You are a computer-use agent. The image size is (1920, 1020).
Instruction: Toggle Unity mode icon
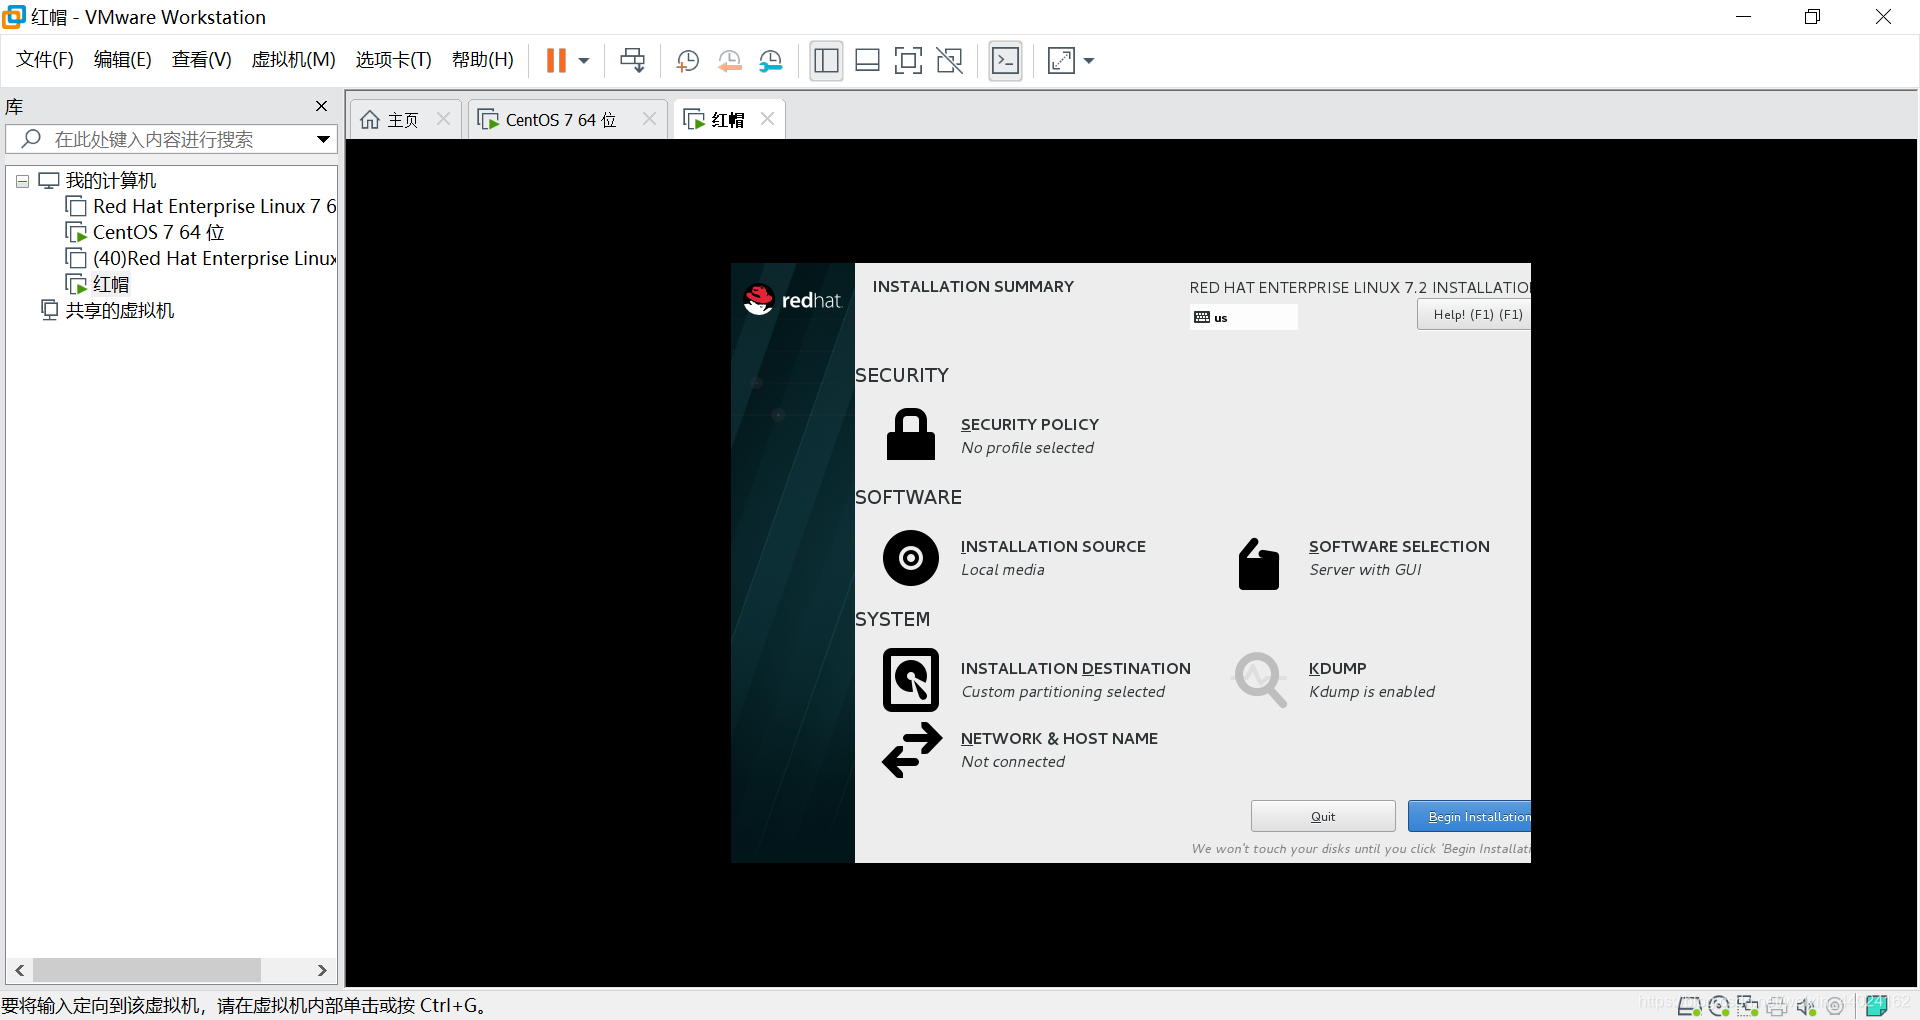pos(949,61)
